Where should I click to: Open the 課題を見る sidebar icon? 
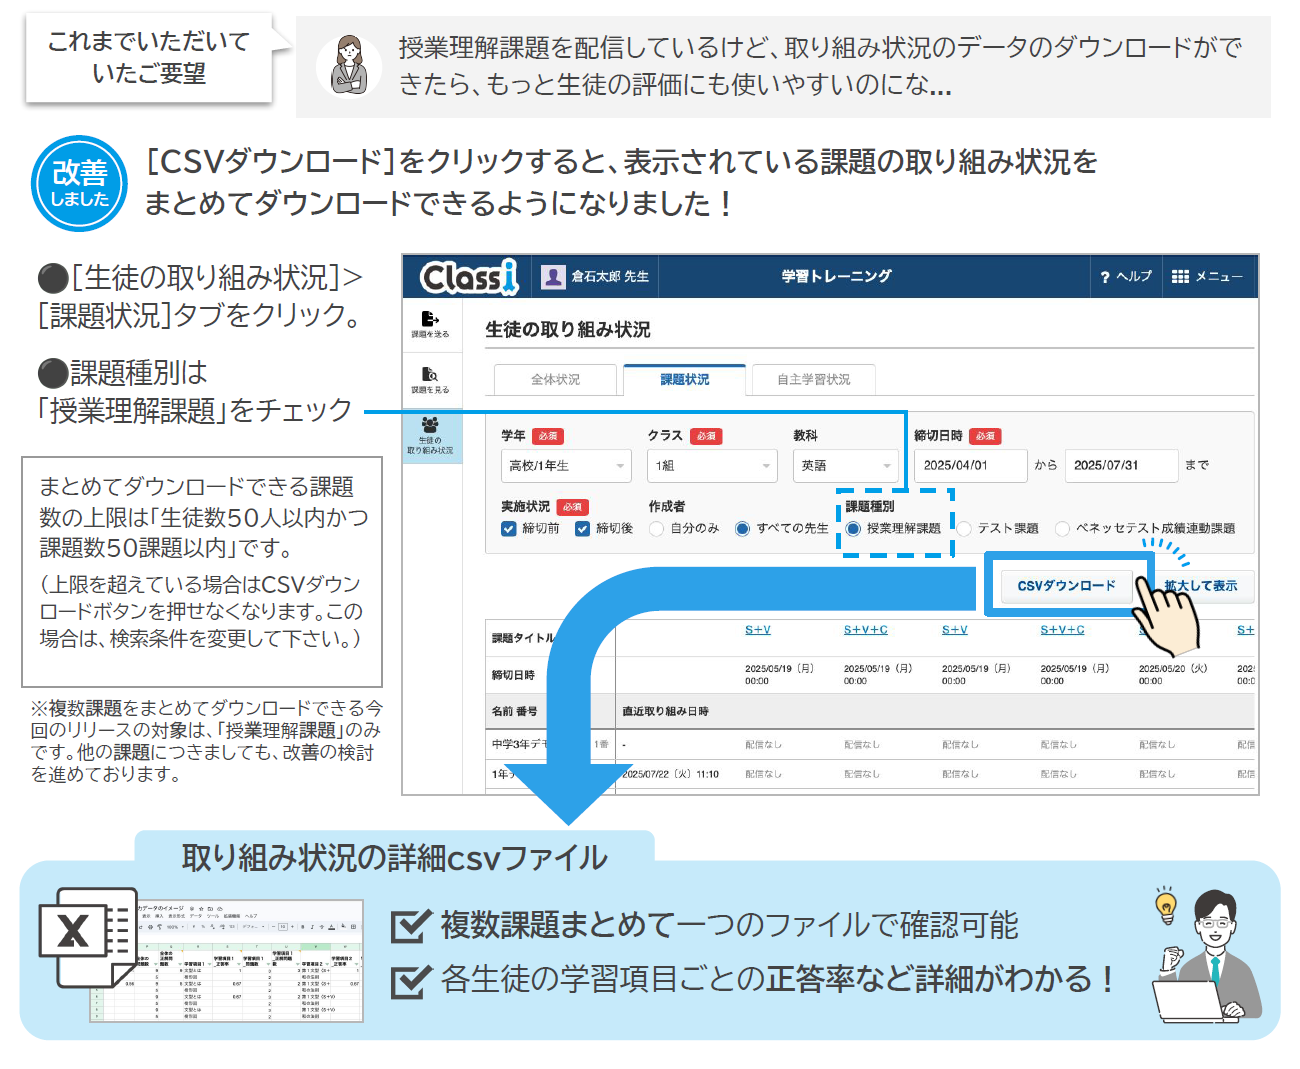click(x=430, y=375)
